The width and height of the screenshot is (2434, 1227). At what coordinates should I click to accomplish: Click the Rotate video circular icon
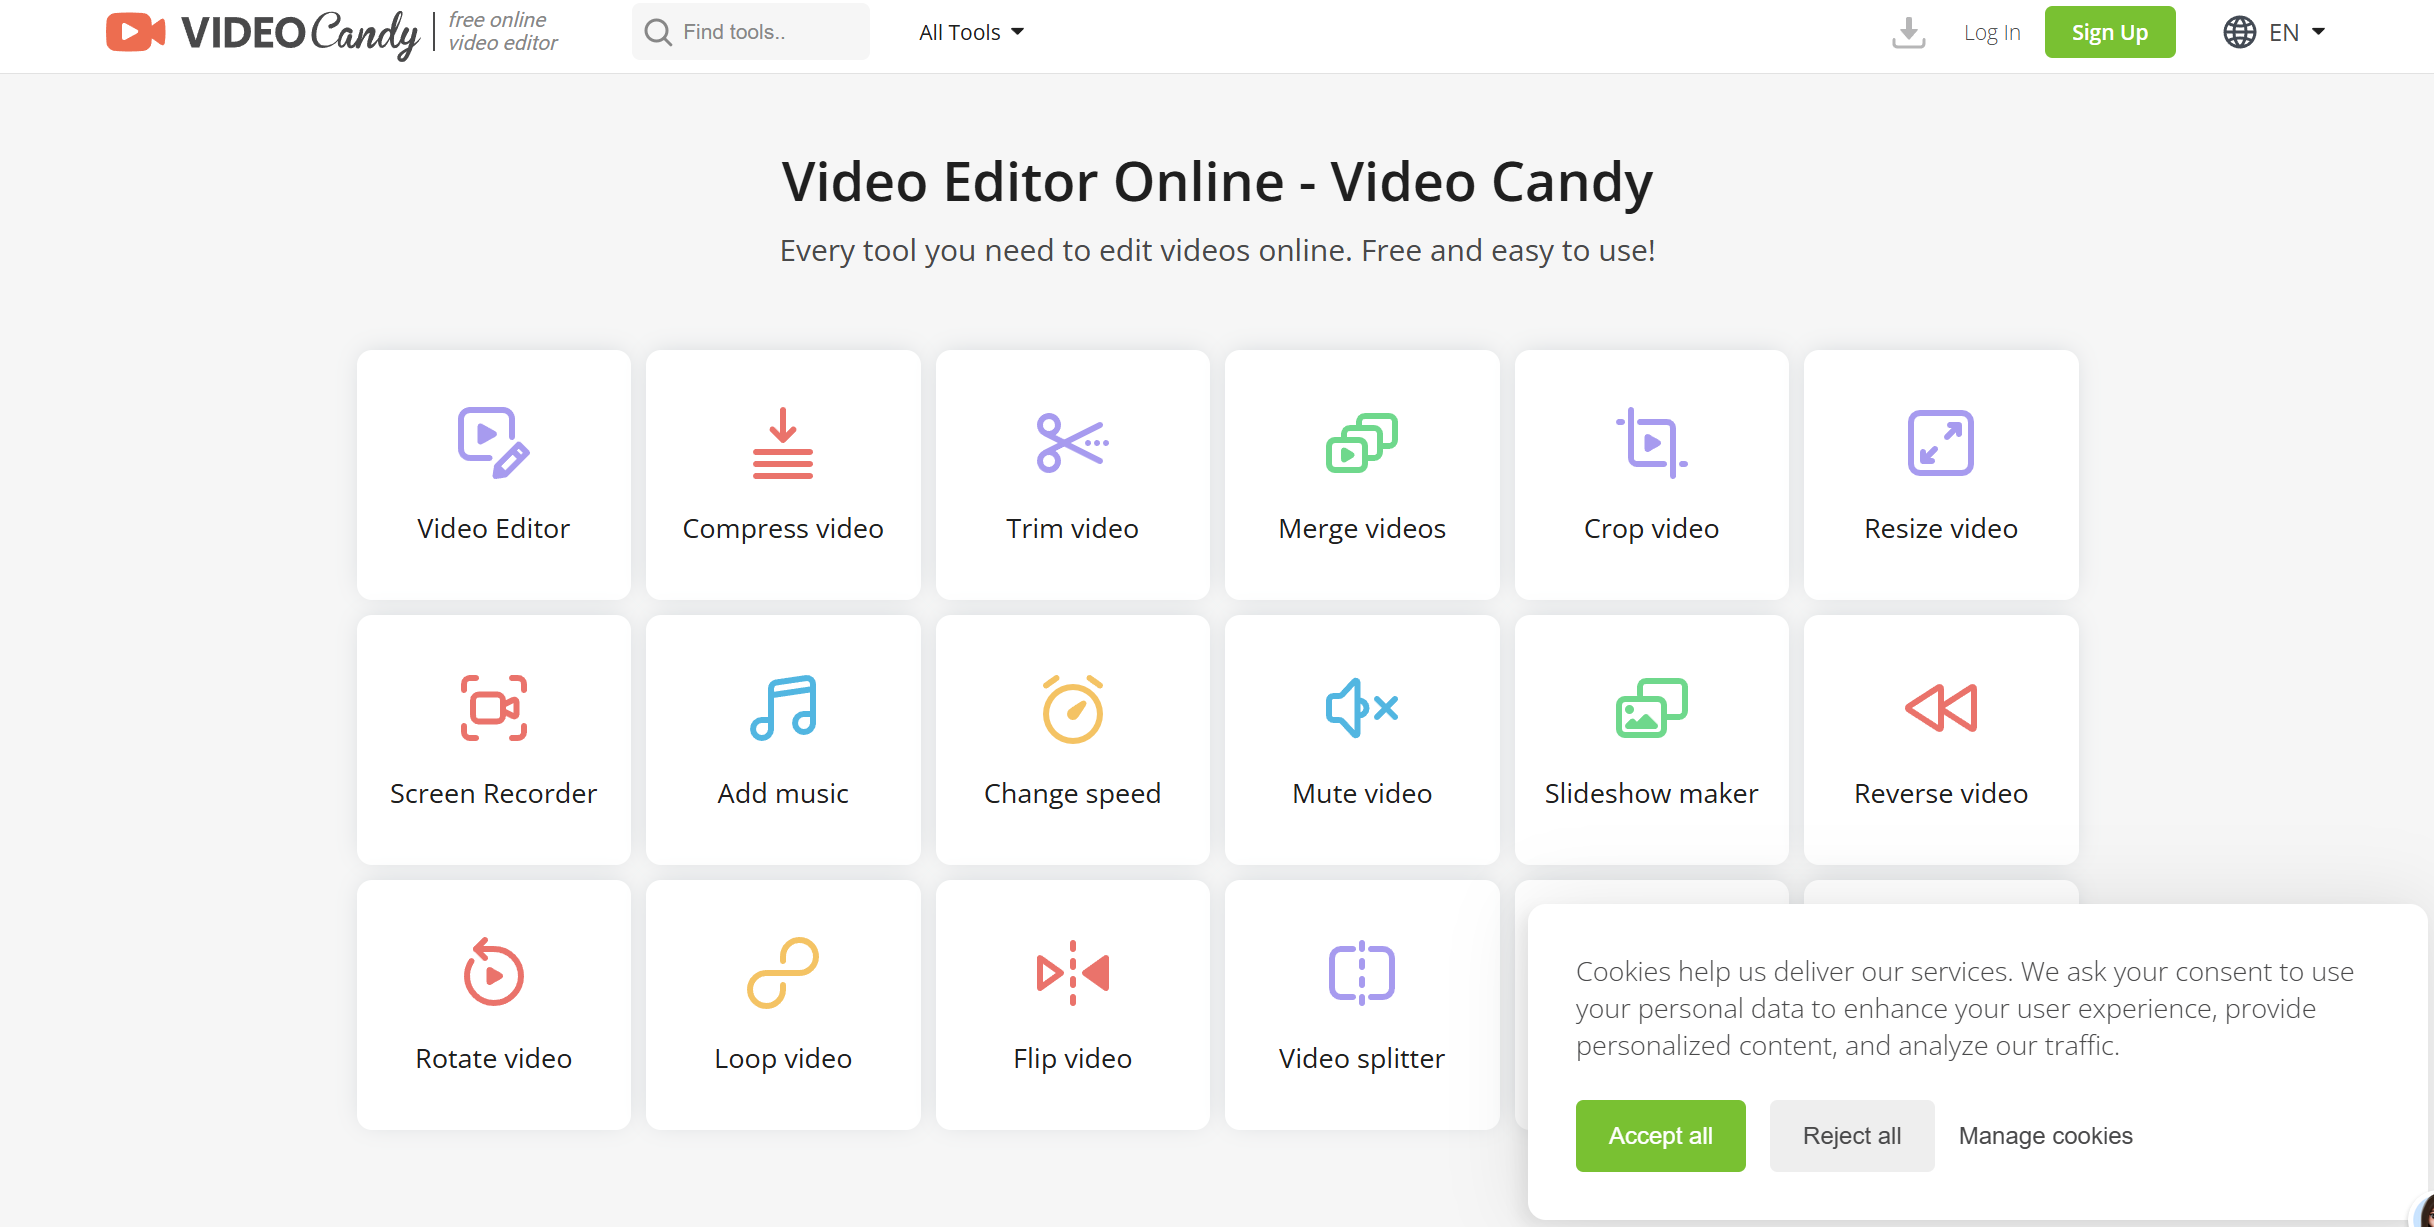(493, 972)
